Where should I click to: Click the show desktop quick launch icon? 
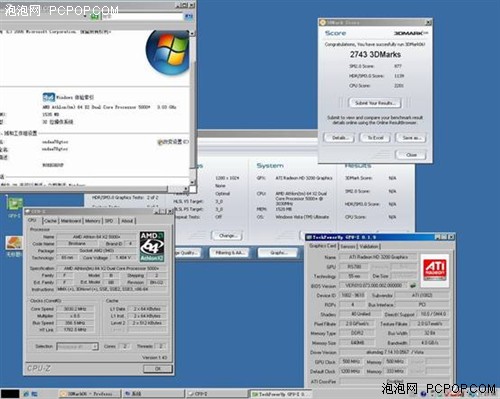[34, 394]
